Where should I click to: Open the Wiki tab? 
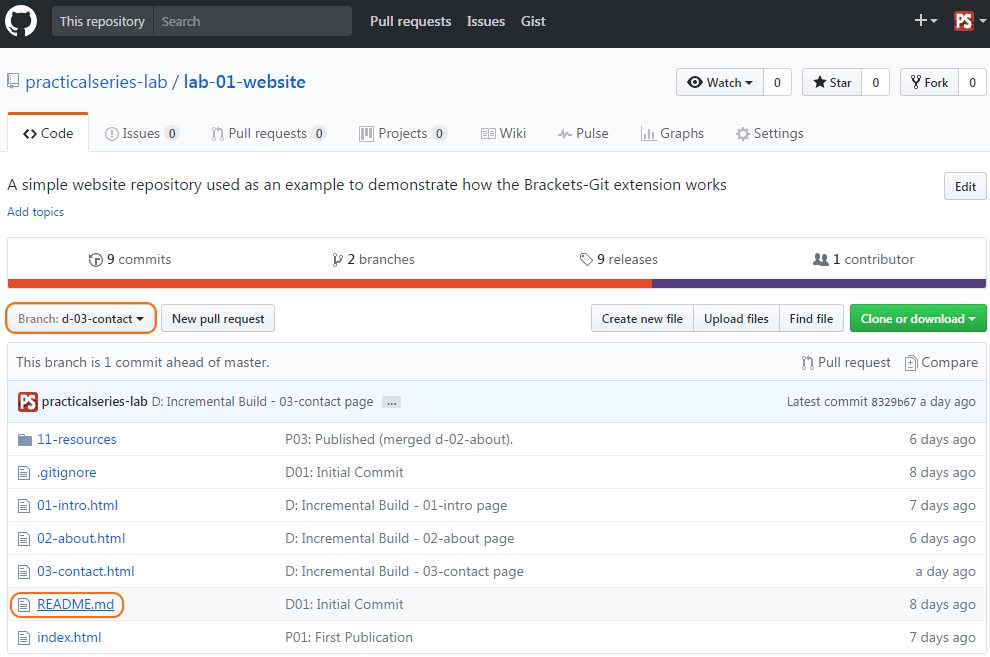(503, 133)
